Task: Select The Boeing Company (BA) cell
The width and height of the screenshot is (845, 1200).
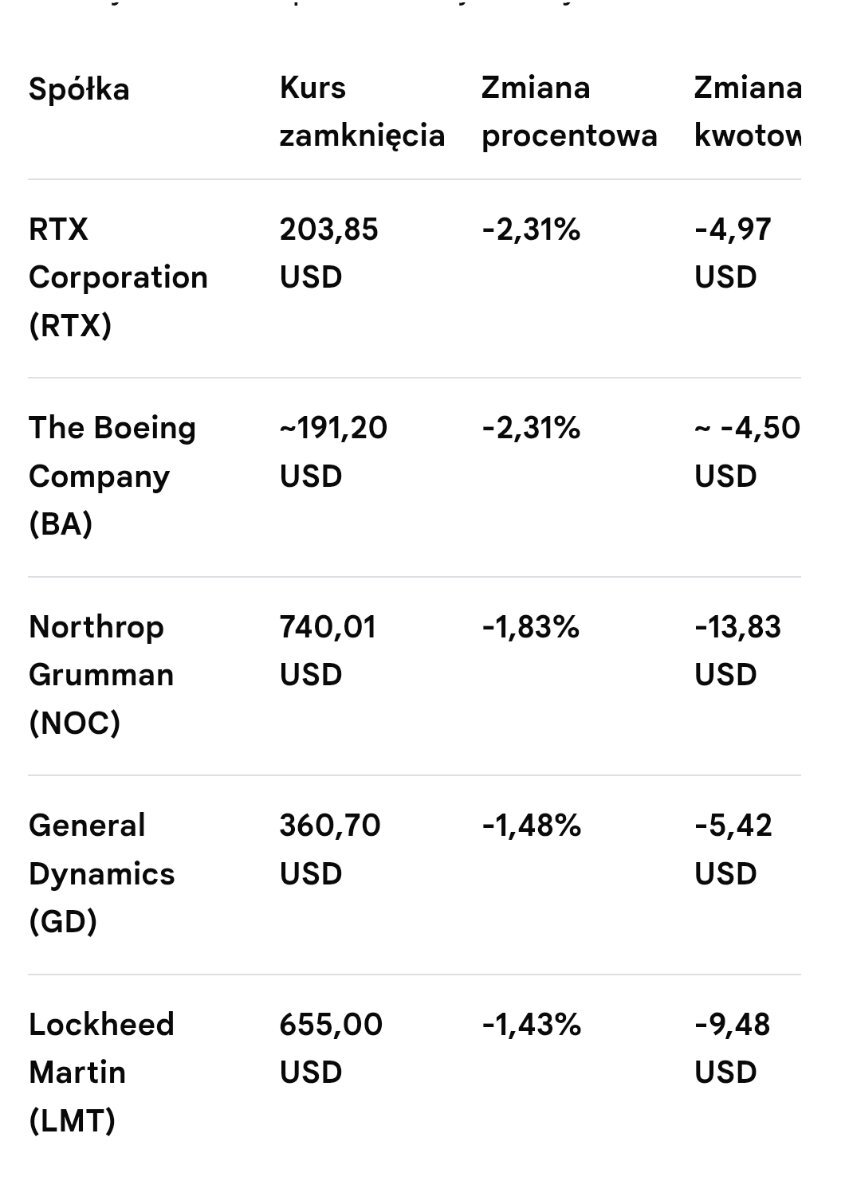Action: coord(112,476)
